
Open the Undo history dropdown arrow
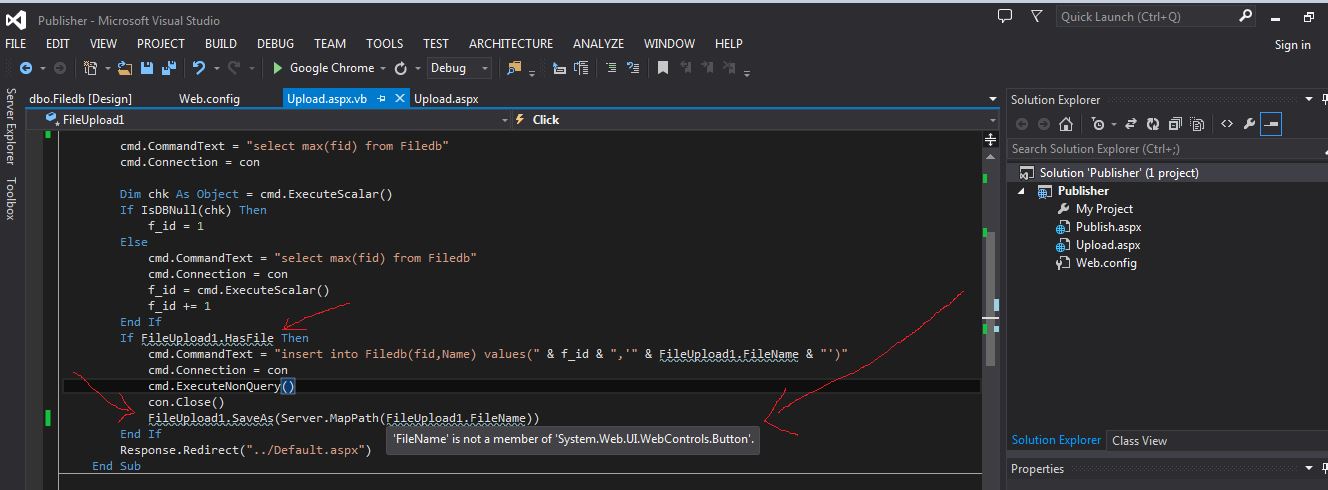coord(215,68)
